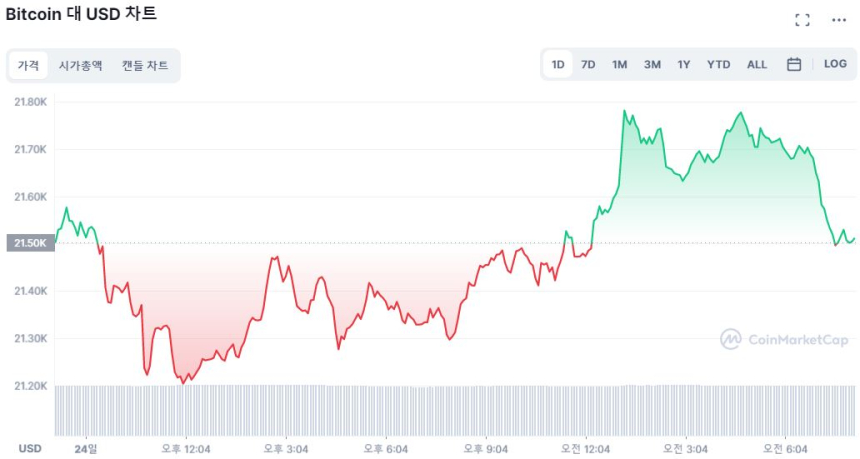The image size is (860, 459).
Task: Open the calendar date range picker
Action: (x=794, y=65)
